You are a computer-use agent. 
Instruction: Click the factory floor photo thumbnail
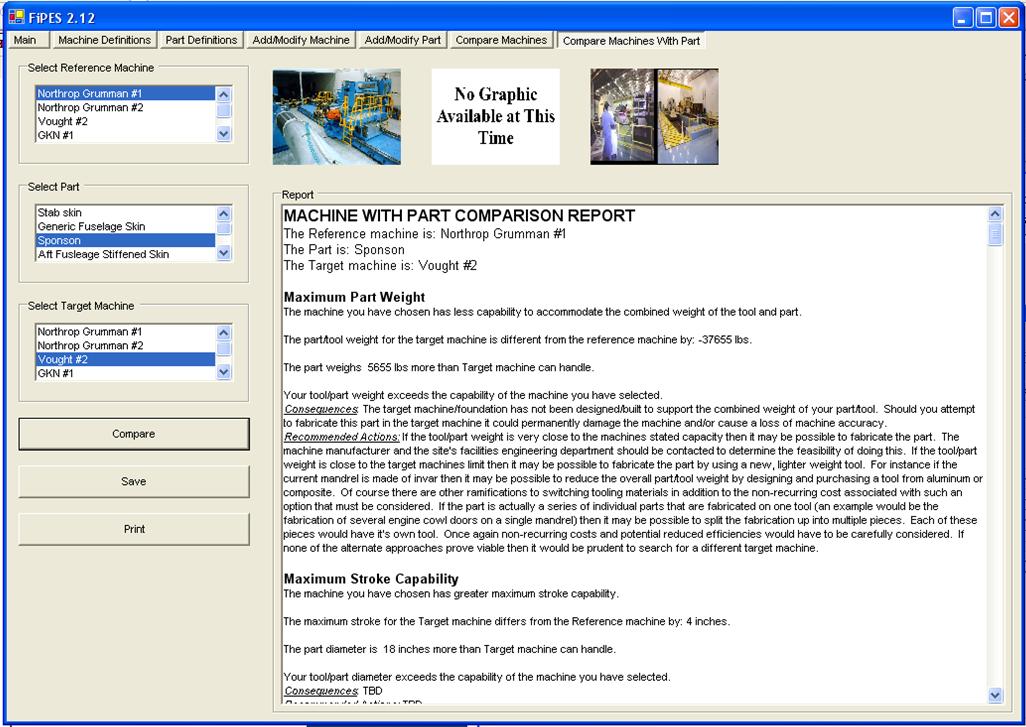(x=654, y=116)
